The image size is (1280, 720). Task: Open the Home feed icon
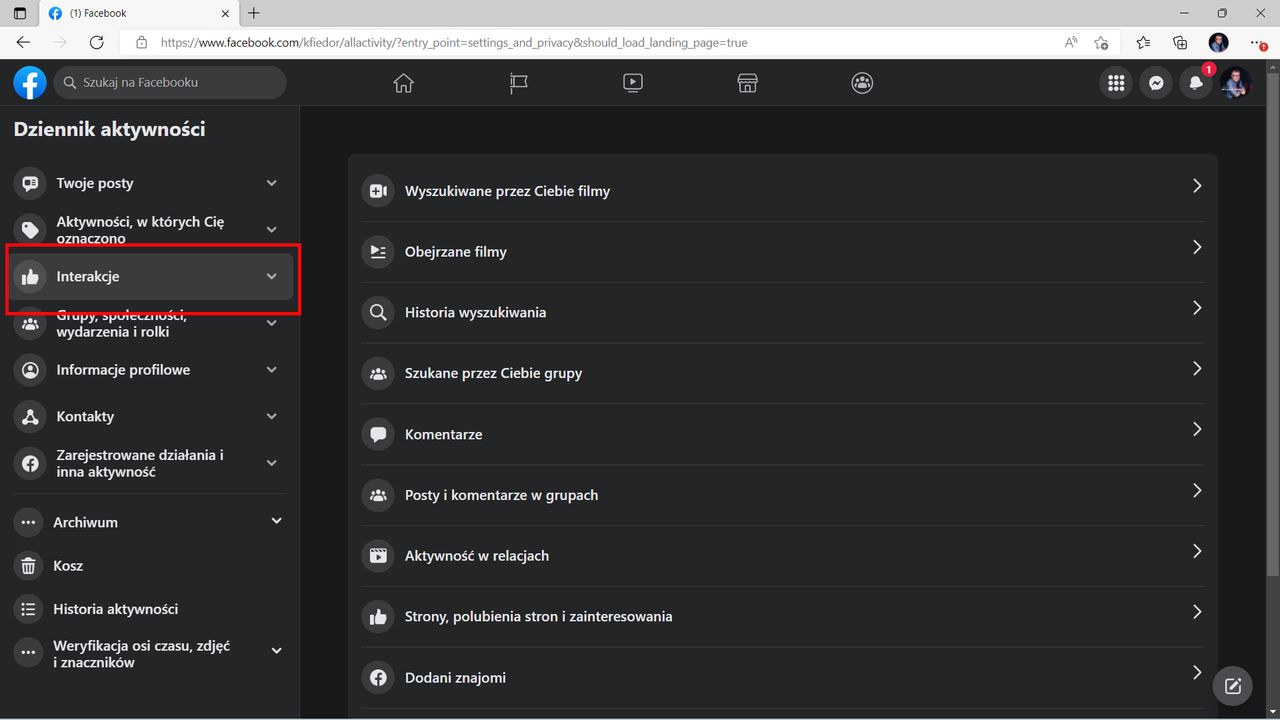click(404, 83)
